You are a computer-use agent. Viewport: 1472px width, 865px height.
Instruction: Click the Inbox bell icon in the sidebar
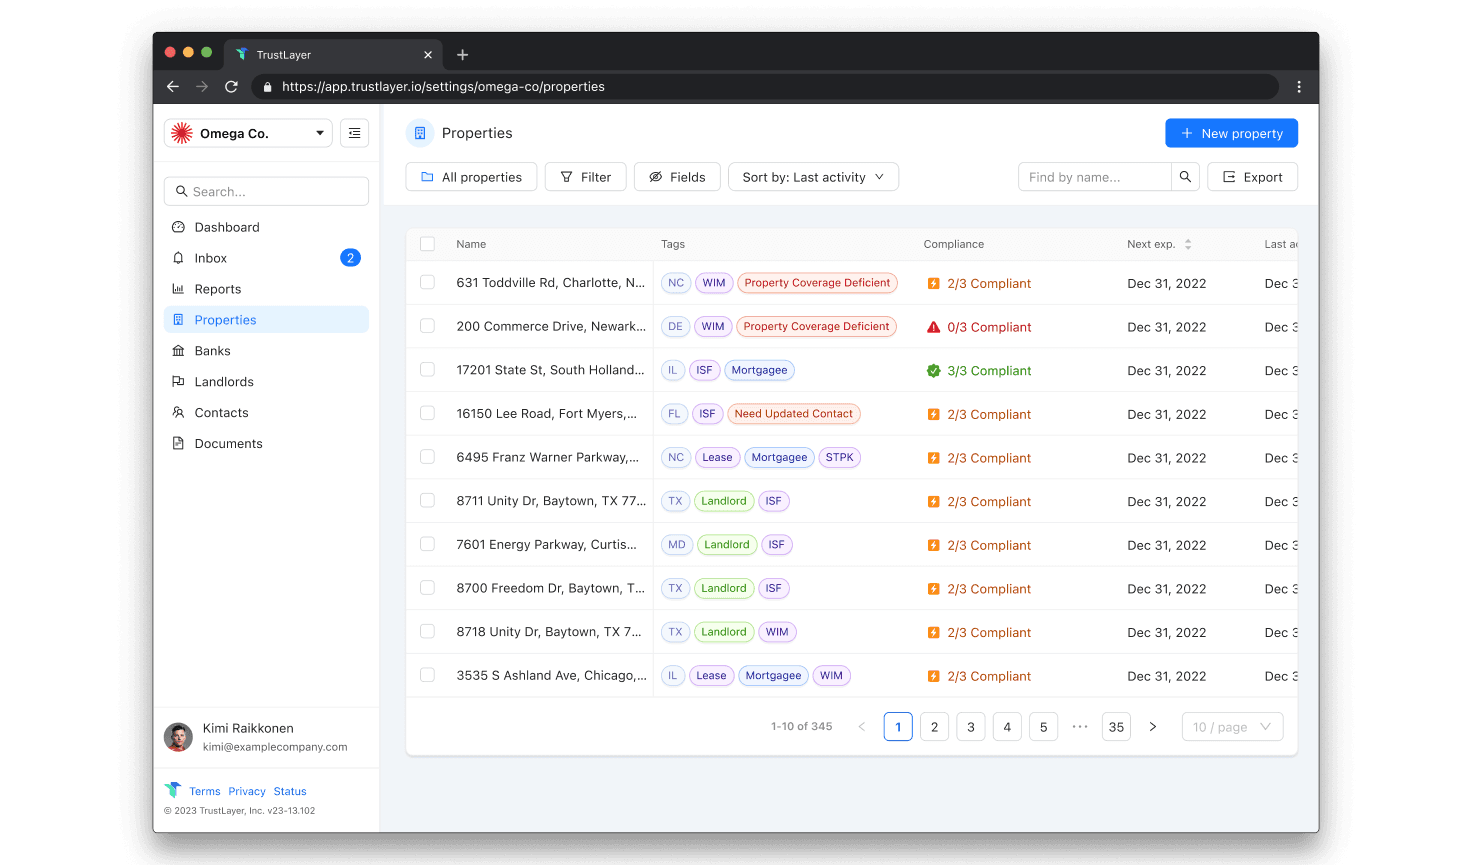pos(178,258)
